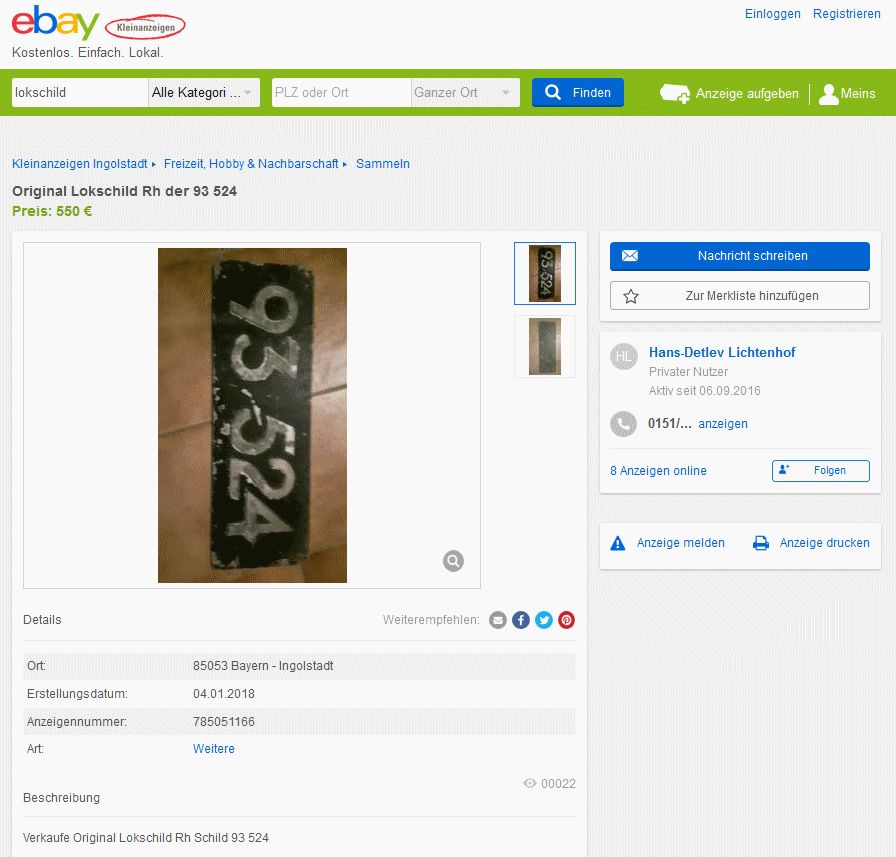Image resolution: width=896 pixels, height=857 pixels.
Task: Open the Ganzer Ort radius dropdown
Action: (465, 93)
